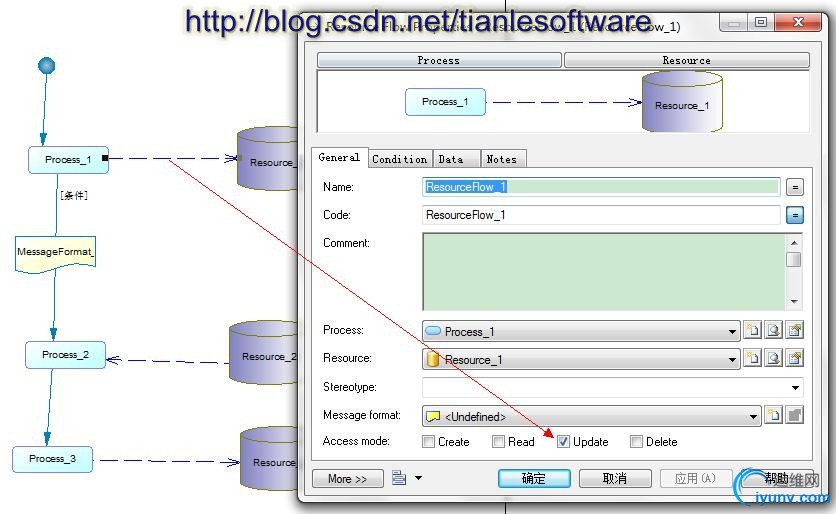Click inside the Comment text area
The width and height of the screenshot is (836, 514).
coord(605,271)
